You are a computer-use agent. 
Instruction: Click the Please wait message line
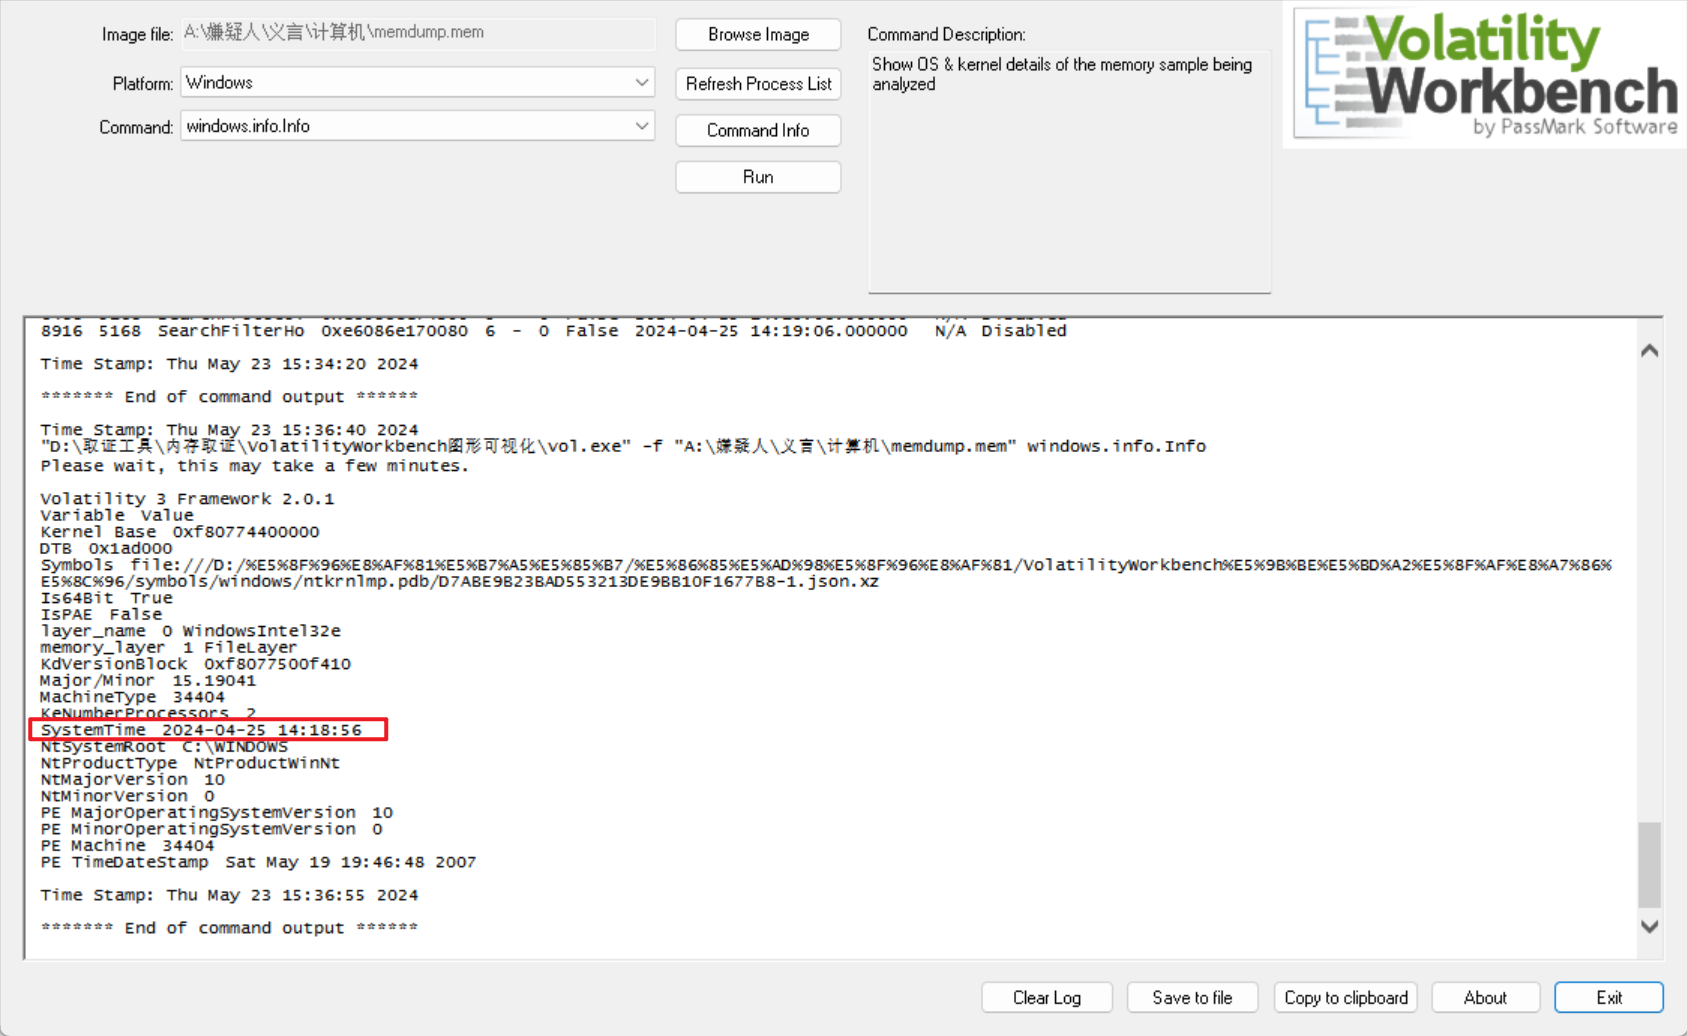(x=254, y=466)
